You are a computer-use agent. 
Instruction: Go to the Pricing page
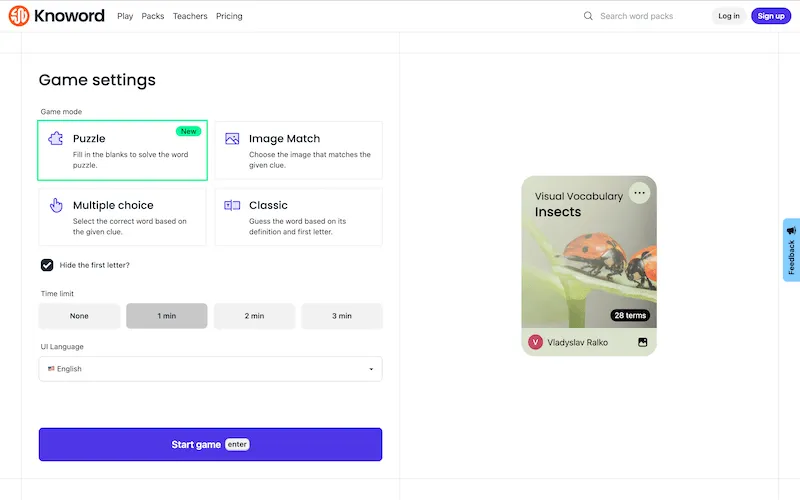229,16
